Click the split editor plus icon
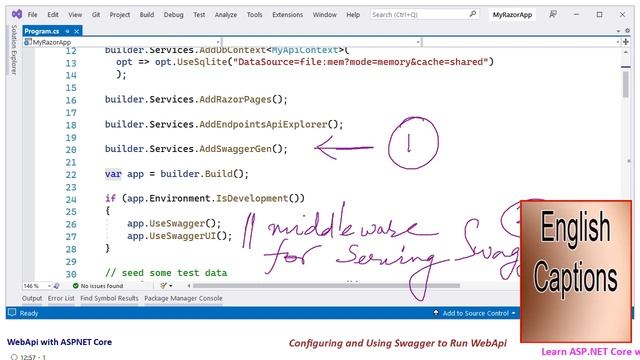 pyautogui.click(x=626, y=42)
